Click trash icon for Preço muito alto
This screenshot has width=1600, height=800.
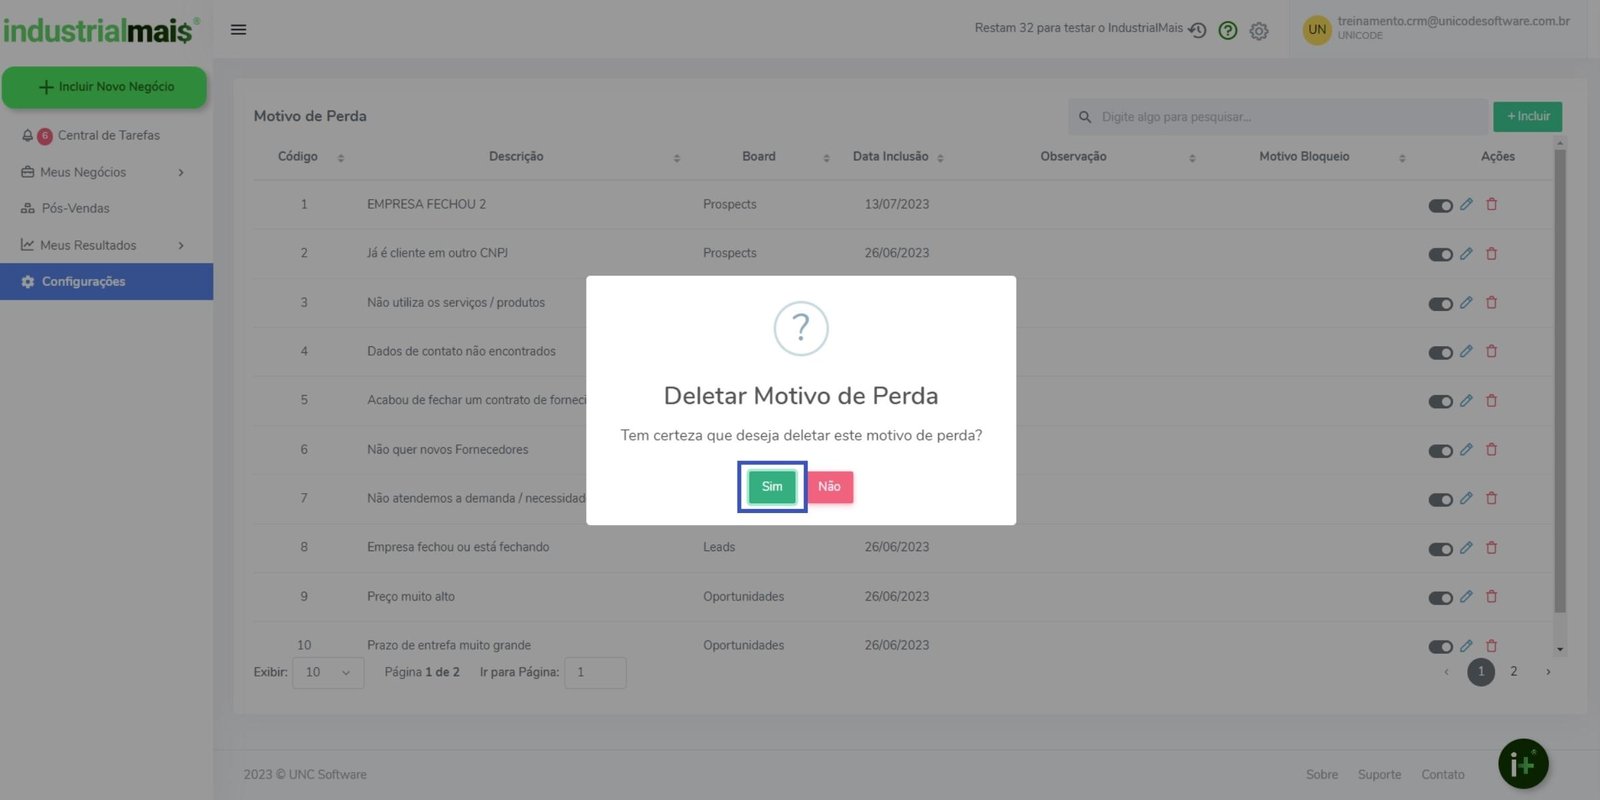[1491, 597]
